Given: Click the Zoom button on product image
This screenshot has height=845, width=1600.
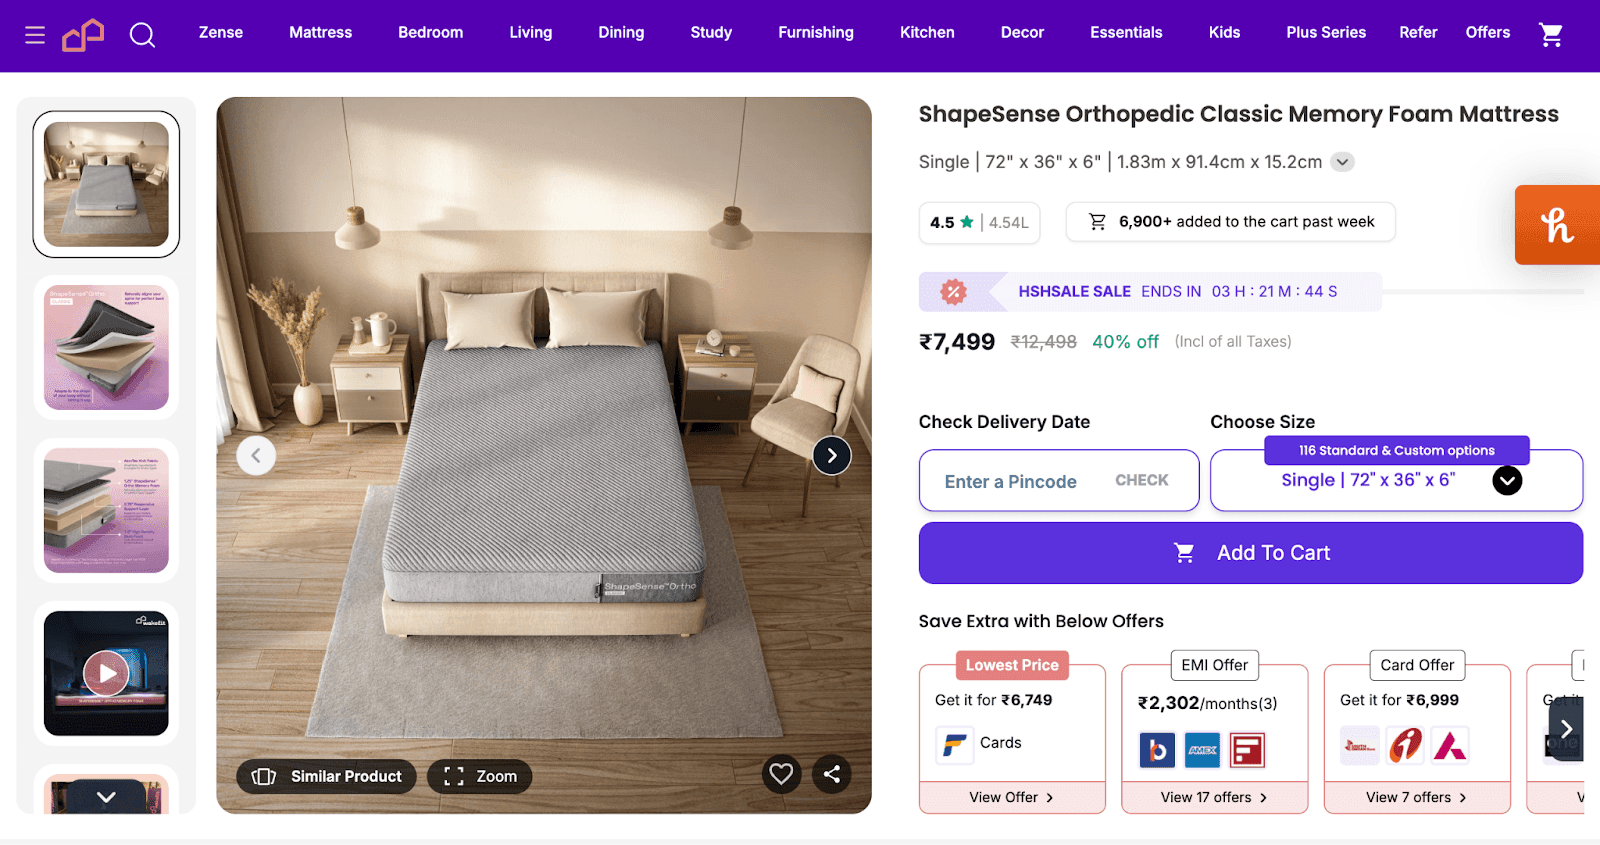Looking at the screenshot, I should click(479, 776).
